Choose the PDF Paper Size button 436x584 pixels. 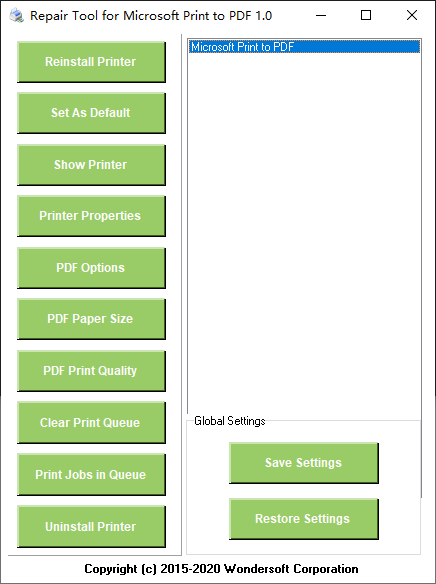(x=91, y=319)
